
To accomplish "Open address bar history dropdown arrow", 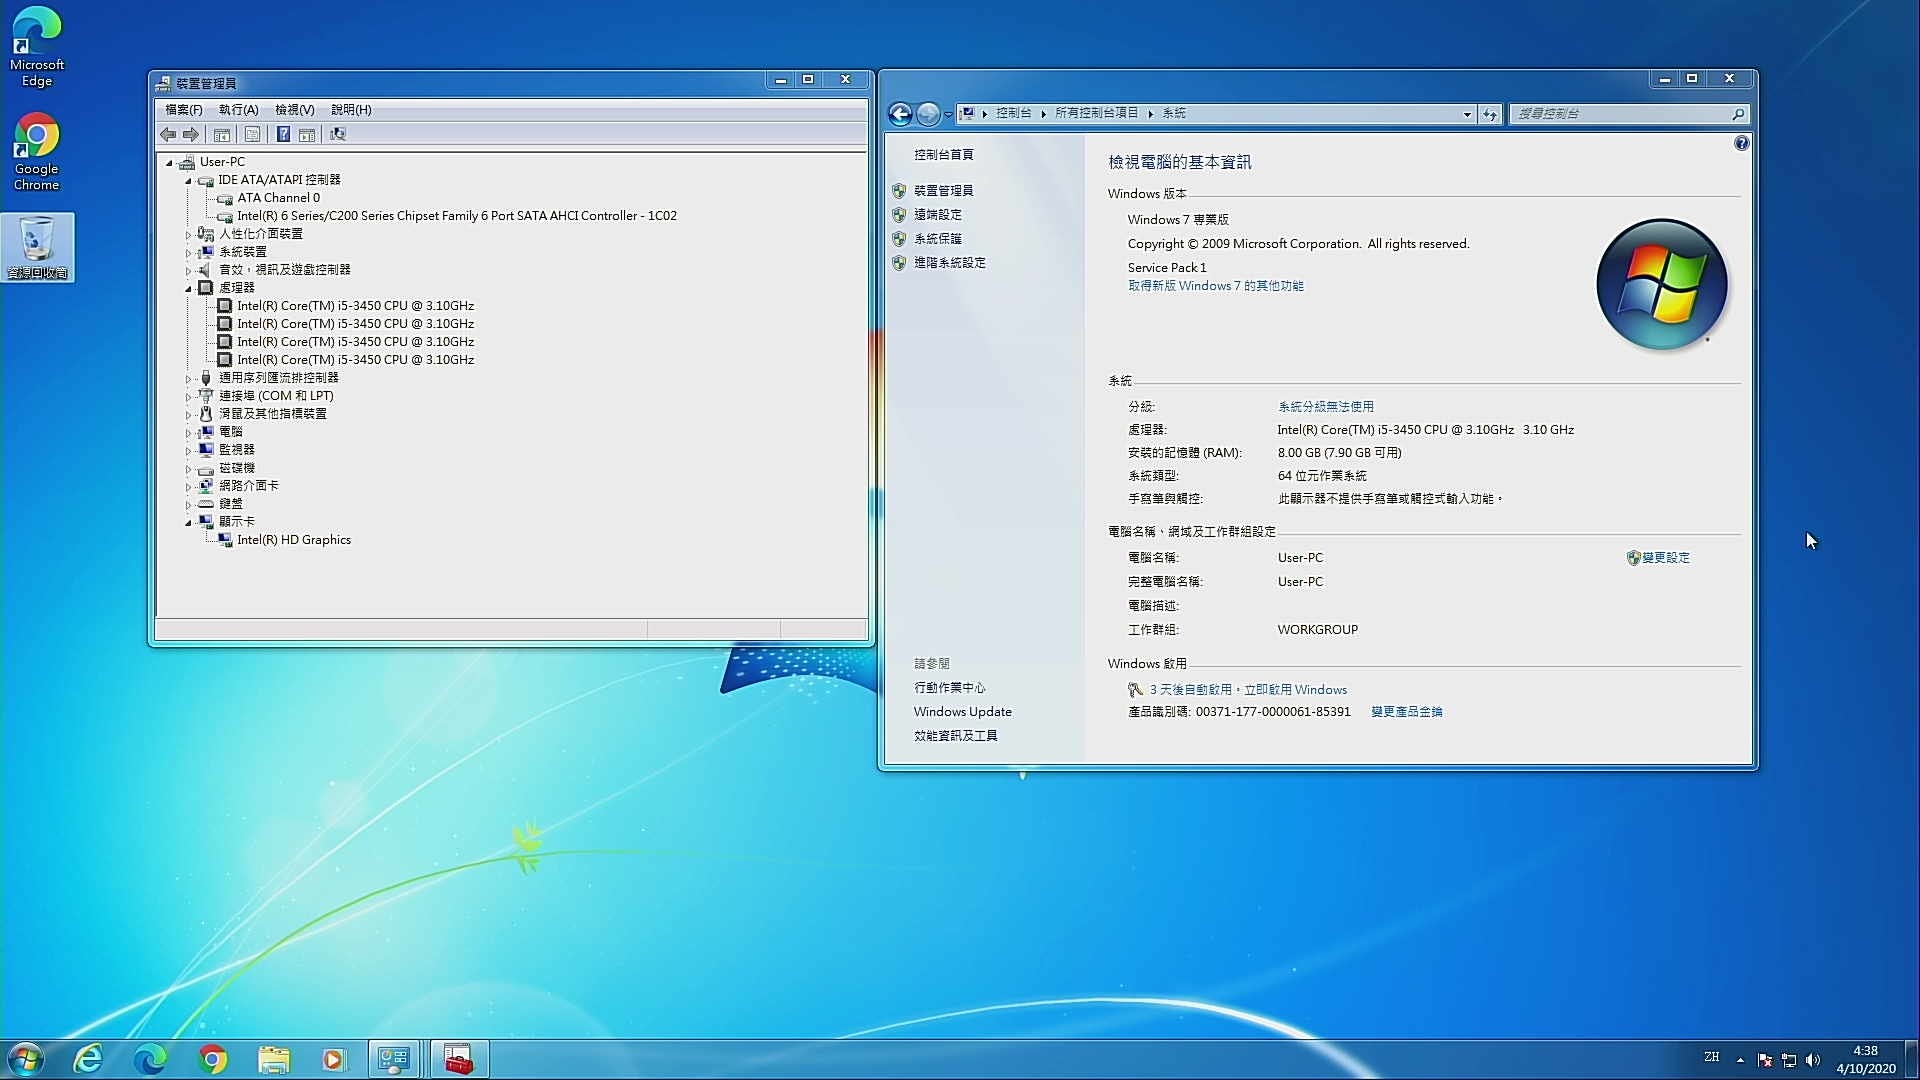I will (x=1467, y=114).
